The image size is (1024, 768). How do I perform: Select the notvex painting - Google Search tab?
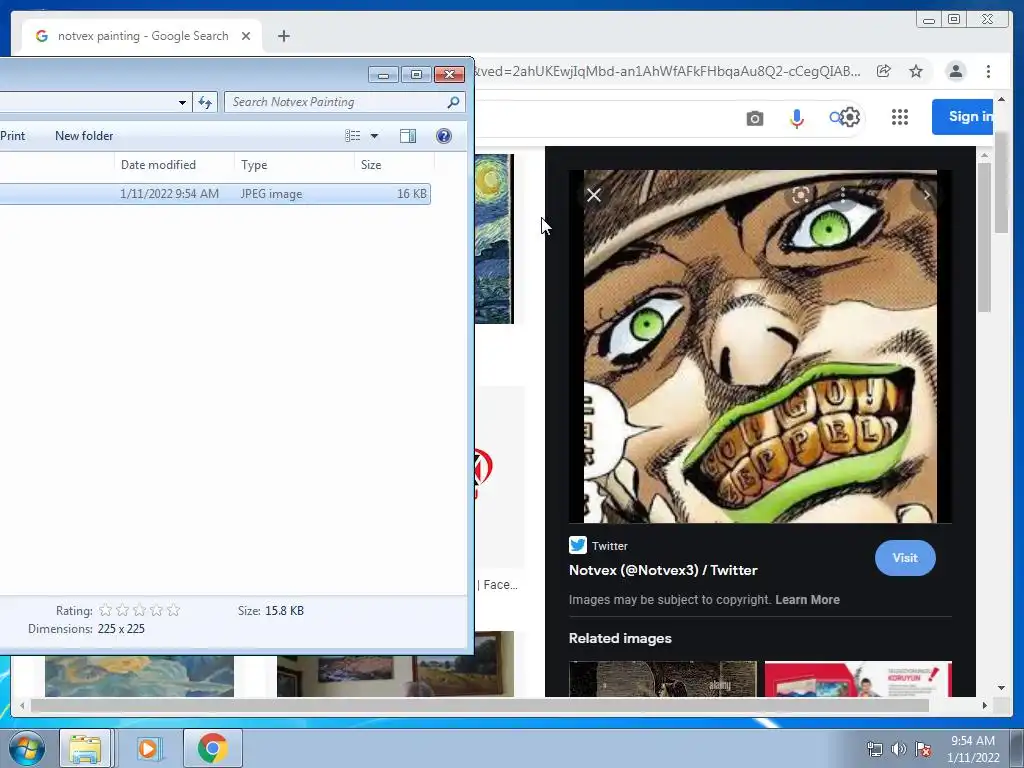pos(142,36)
